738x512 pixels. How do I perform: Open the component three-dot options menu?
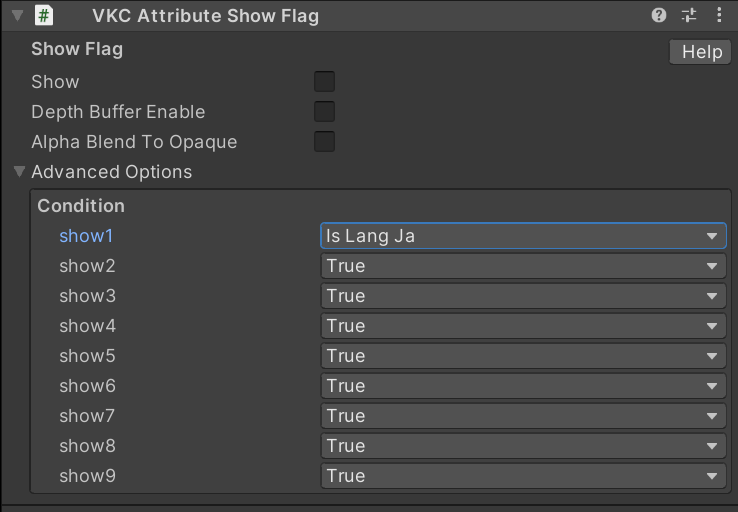(x=719, y=15)
